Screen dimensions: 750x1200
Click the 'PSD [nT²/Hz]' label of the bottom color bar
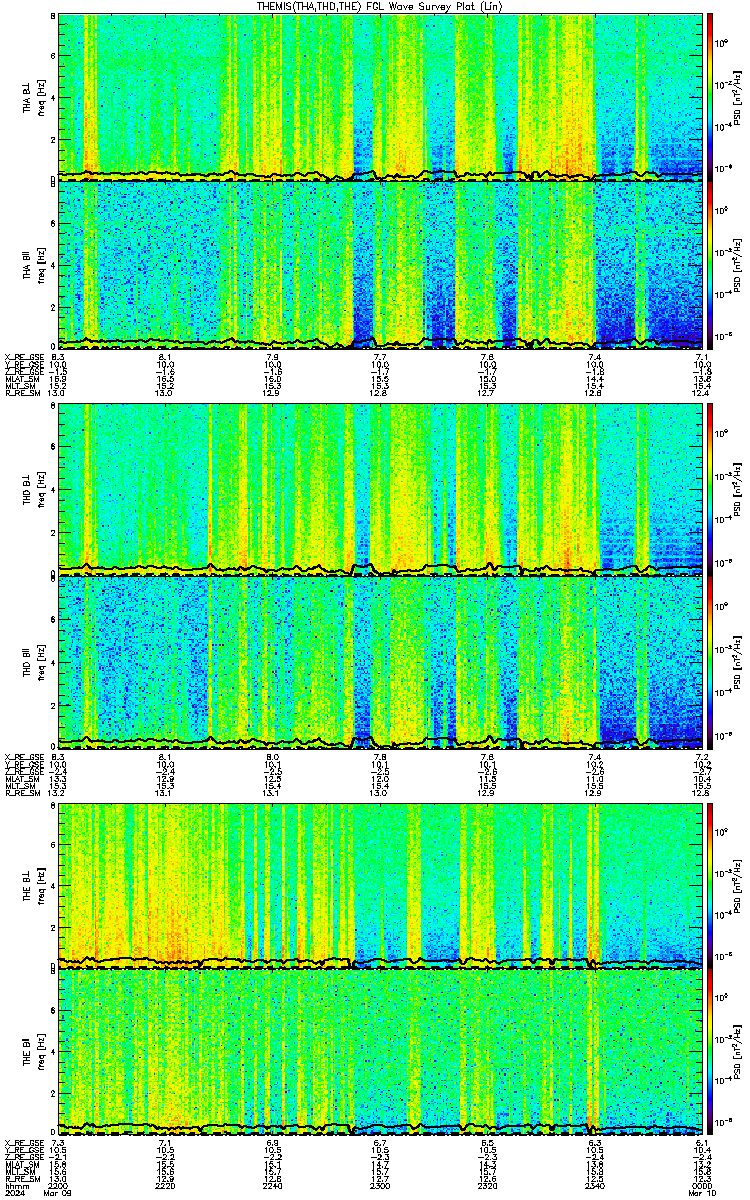[x=738, y=1053]
